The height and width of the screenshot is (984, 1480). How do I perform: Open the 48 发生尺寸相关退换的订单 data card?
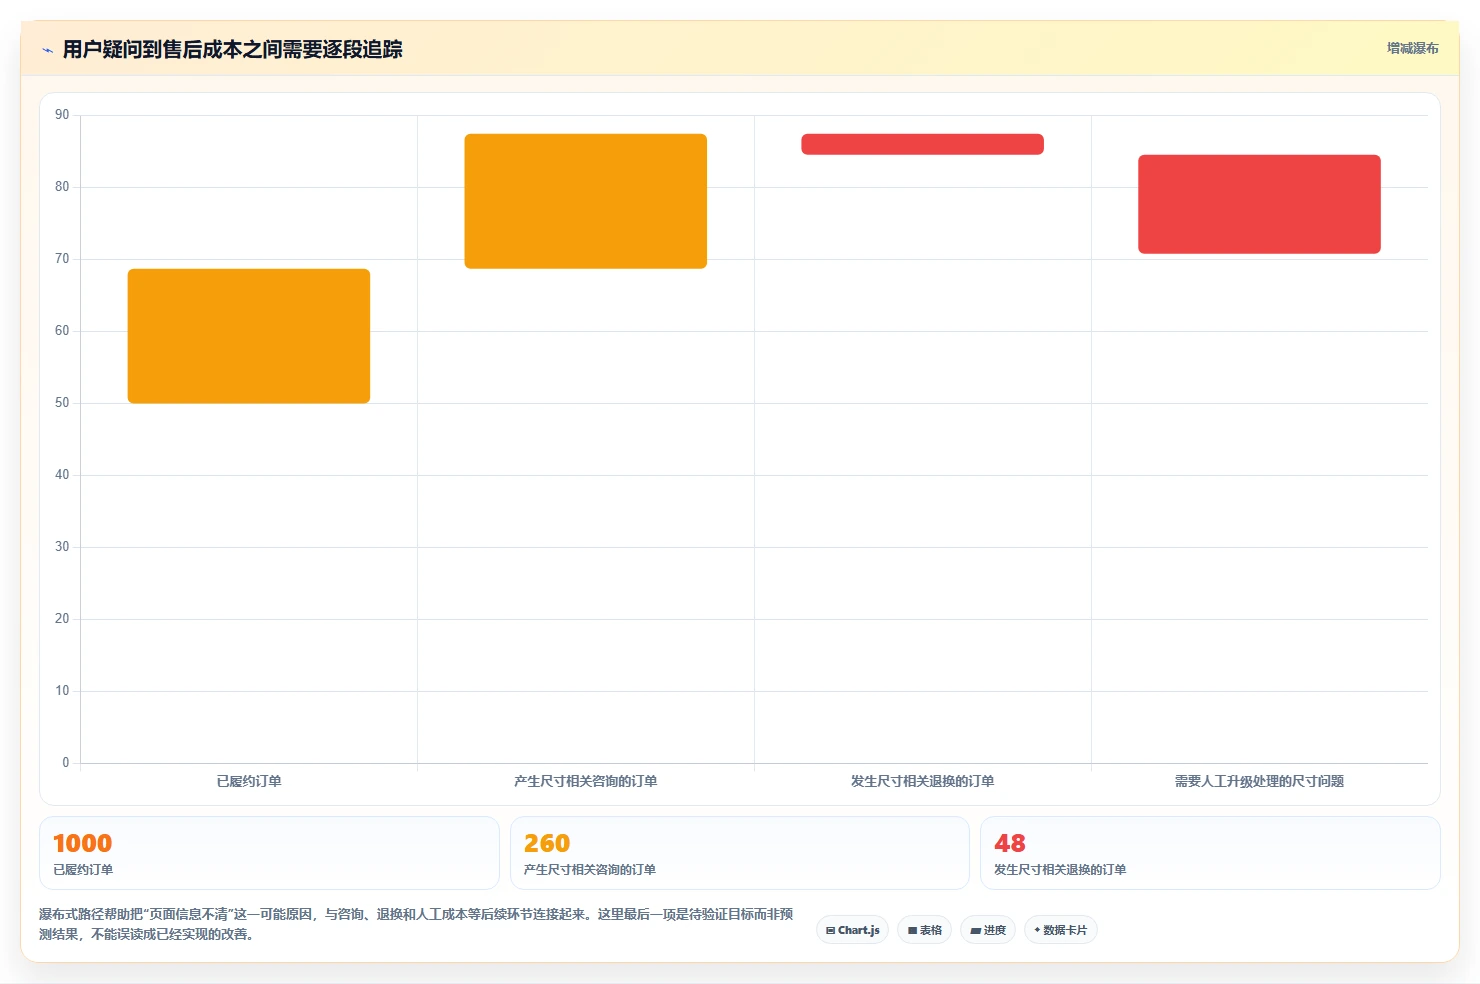[1210, 853]
